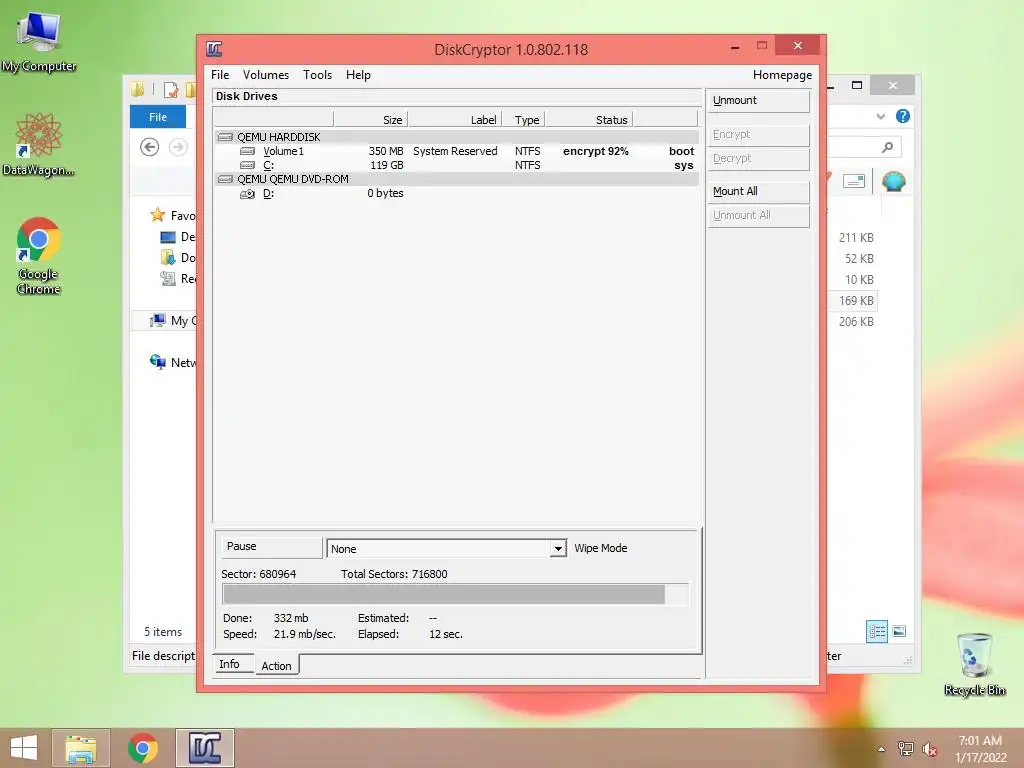1024x768 pixels.
Task: Click the 'Total Sectors: 716800' text
Action: coord(394,575)
